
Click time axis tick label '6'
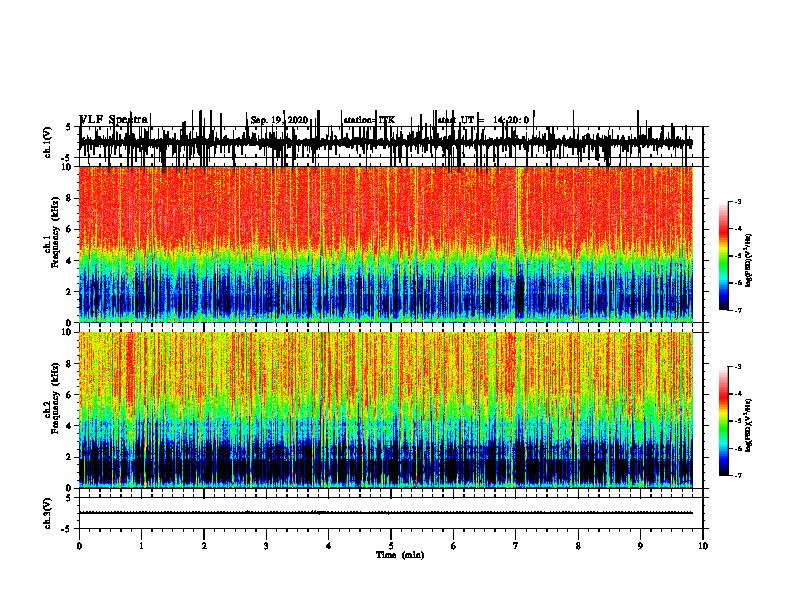point(454,546)
